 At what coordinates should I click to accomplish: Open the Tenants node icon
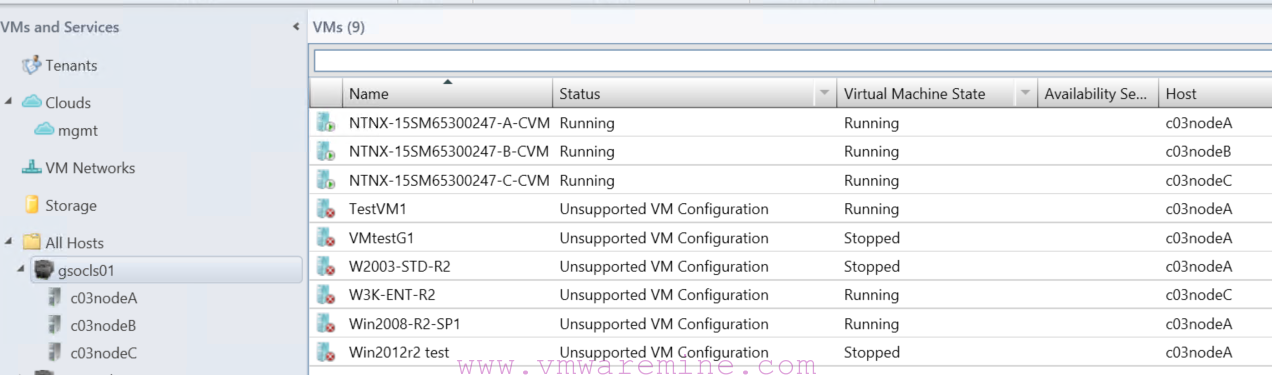(x=31, y=65)
